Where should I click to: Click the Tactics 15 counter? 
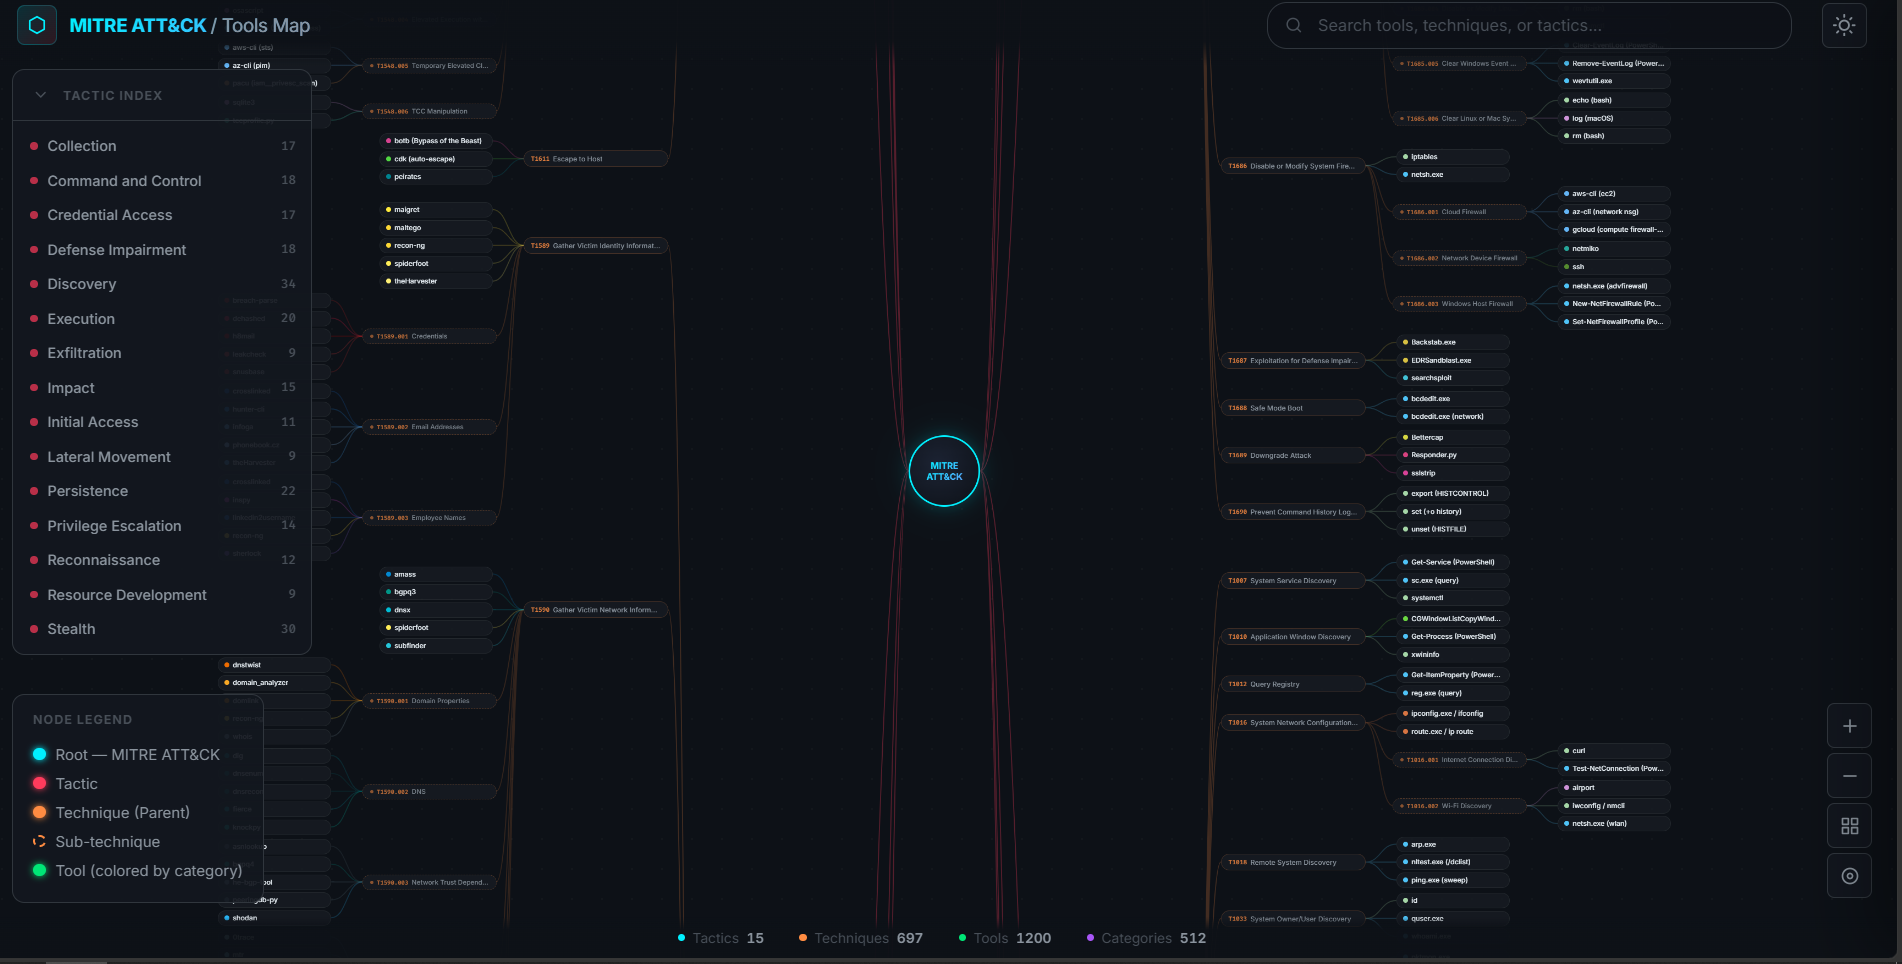tap(721, 938)
